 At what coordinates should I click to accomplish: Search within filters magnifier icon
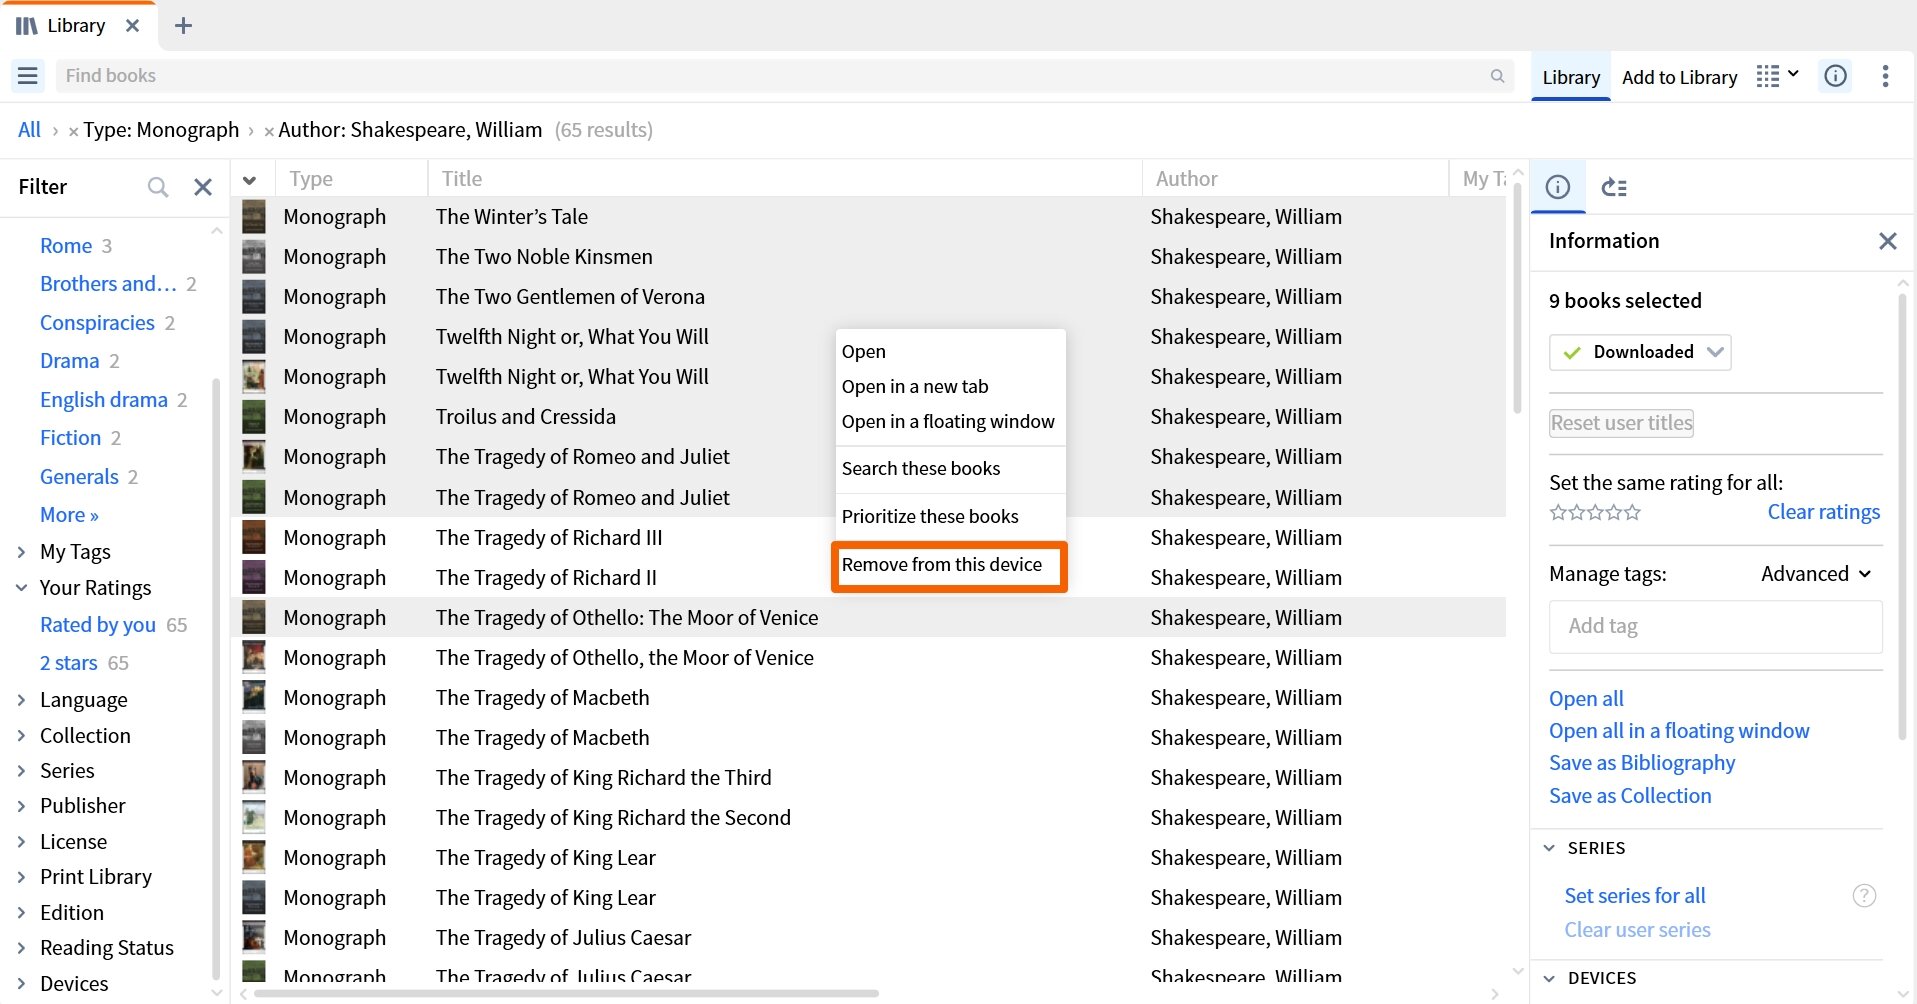pyautogui.click(x=158, y=187)
